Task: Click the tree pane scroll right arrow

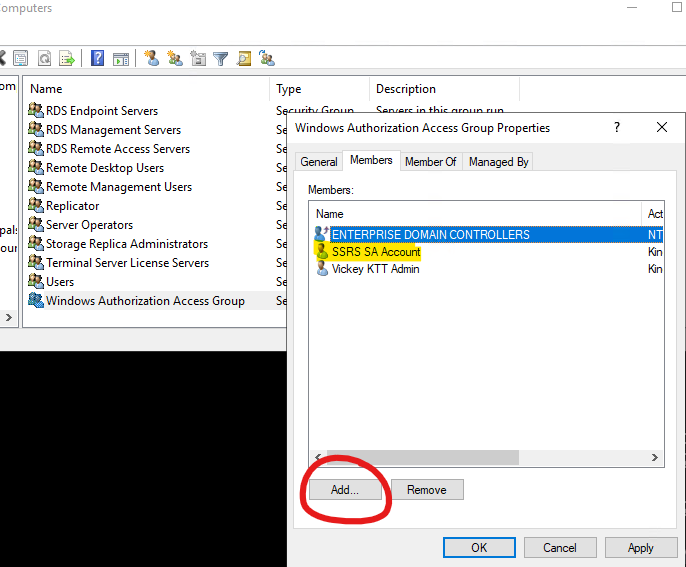Action: coord(9,318)
